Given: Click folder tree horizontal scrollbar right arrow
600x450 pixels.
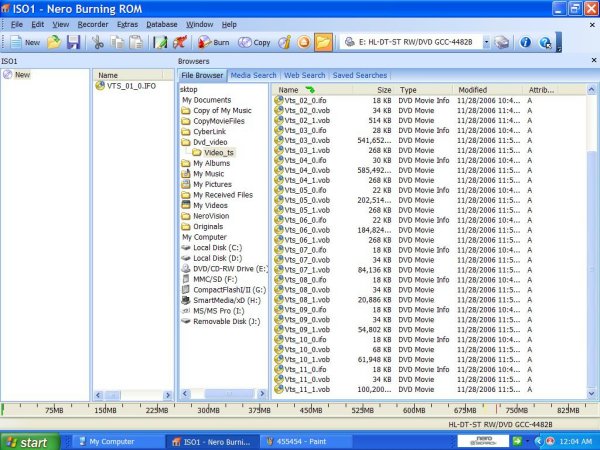Looking at the screenshot, I should point(262,393).
